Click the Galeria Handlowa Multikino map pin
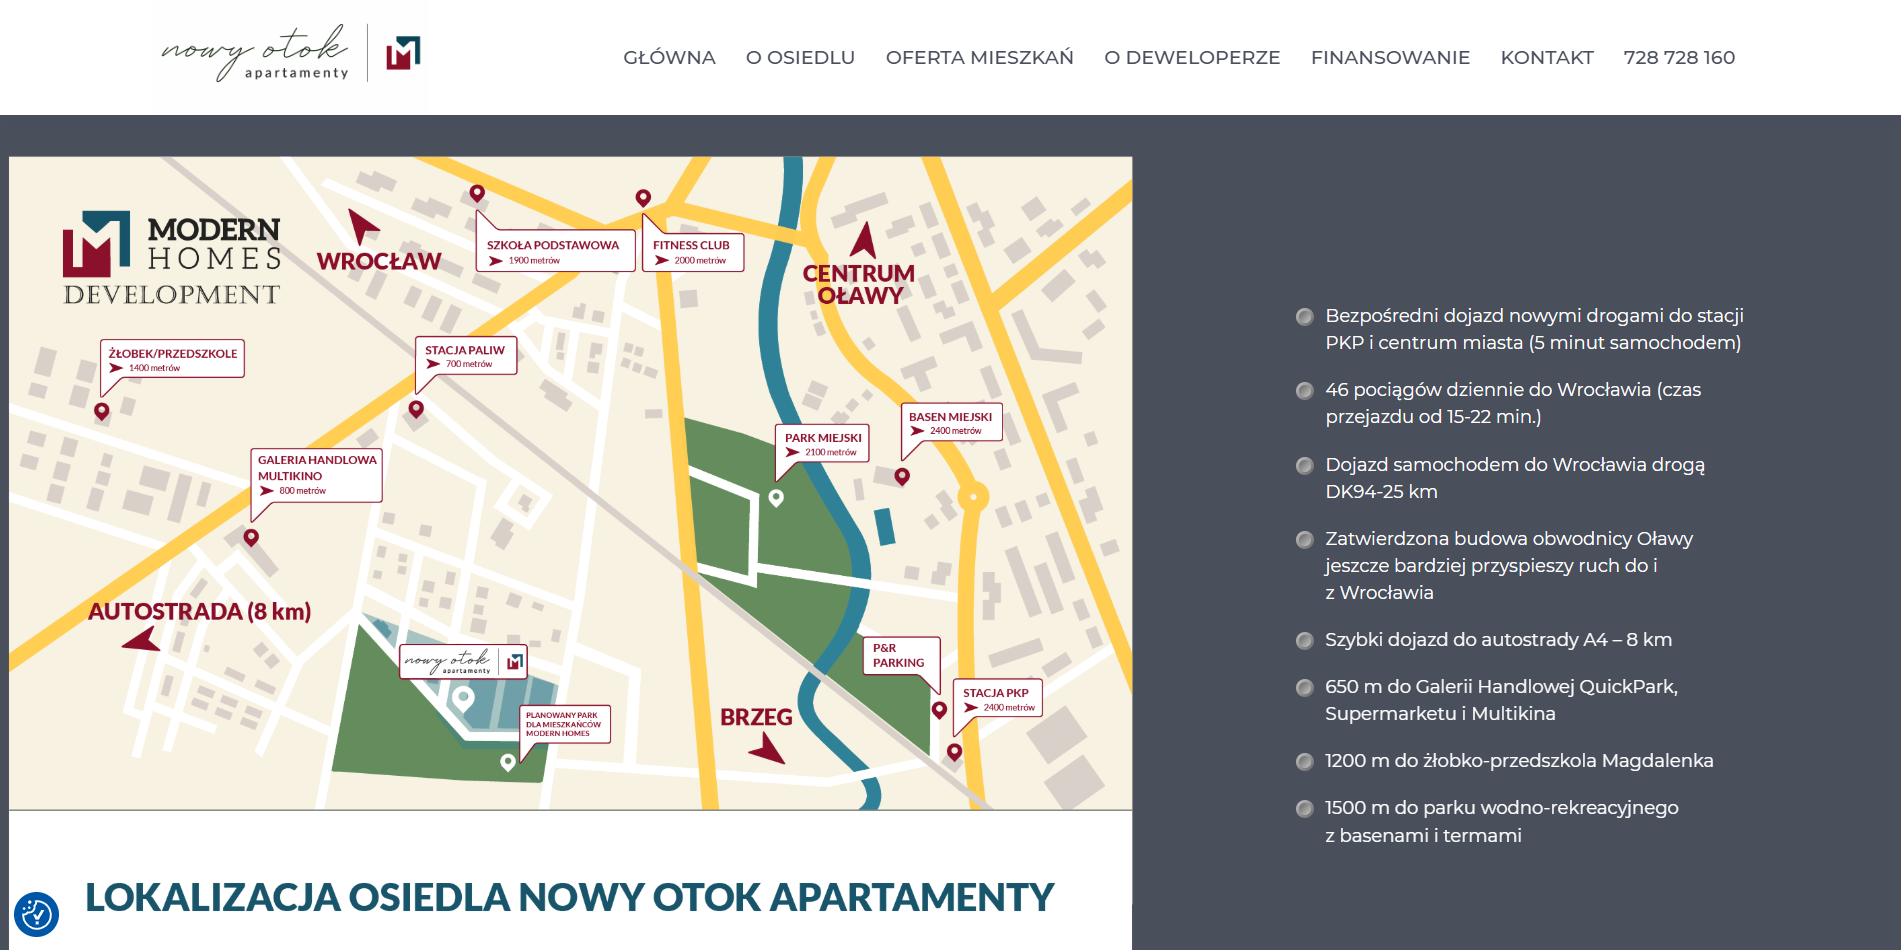 coord(251,537)
